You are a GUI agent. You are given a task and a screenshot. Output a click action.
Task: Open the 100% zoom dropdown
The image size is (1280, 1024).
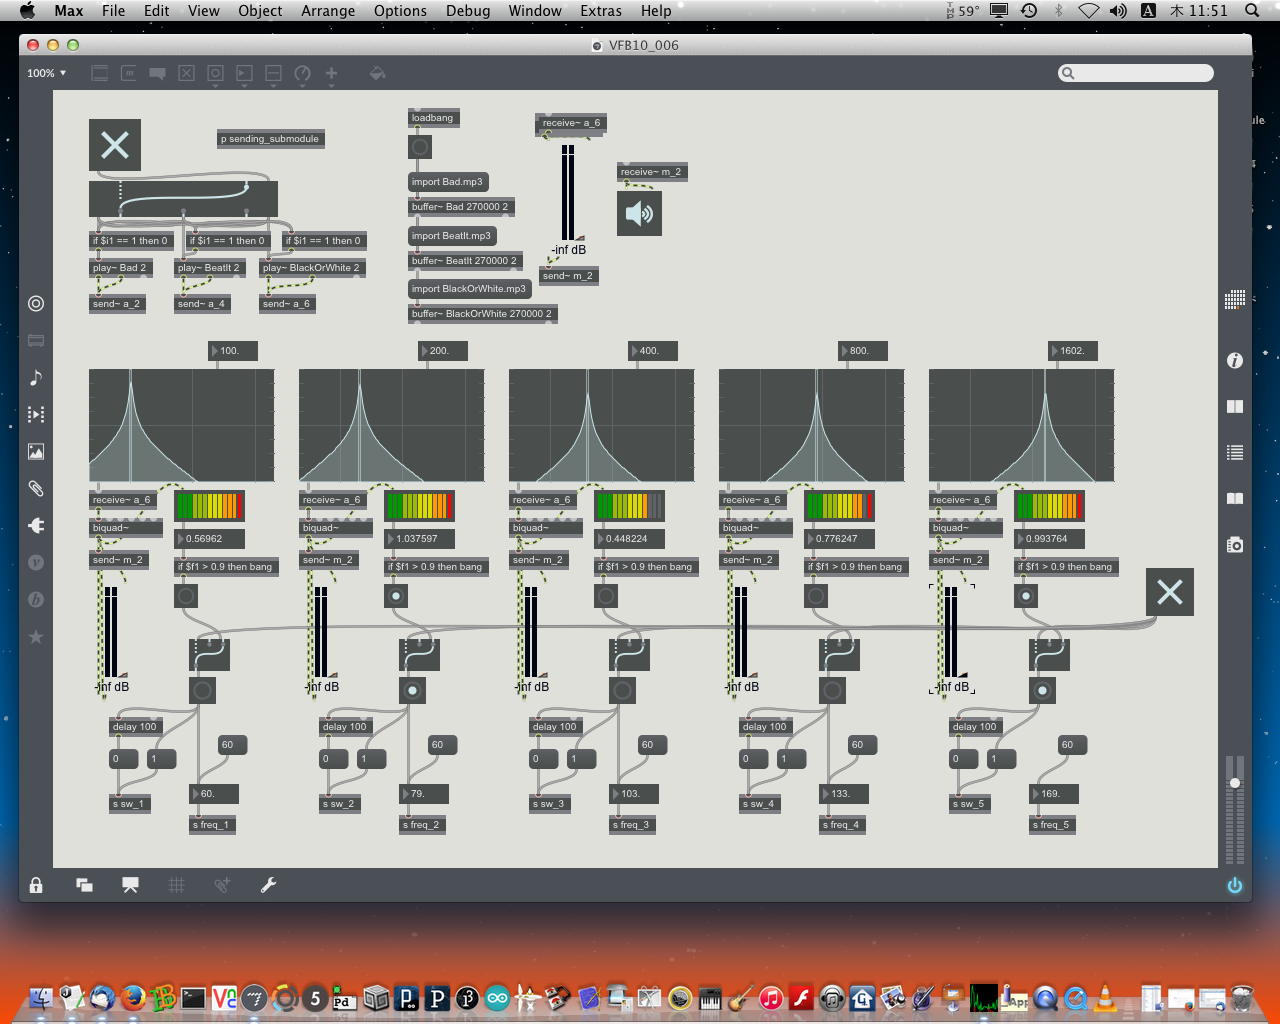point(47,73)
